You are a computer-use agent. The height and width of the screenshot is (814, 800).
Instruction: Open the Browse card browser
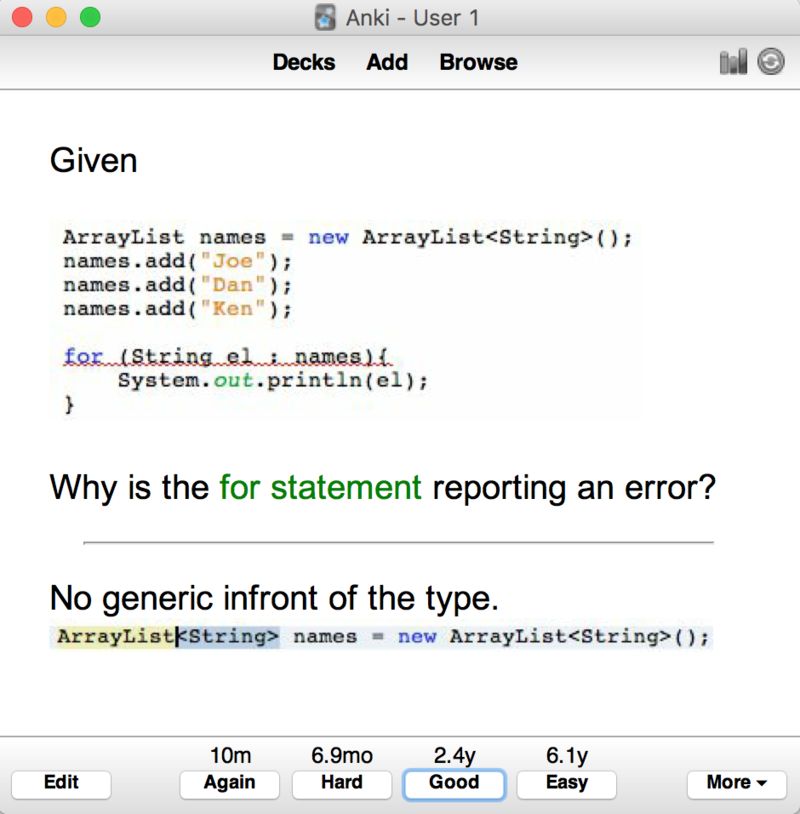click(x=478, y=62)
